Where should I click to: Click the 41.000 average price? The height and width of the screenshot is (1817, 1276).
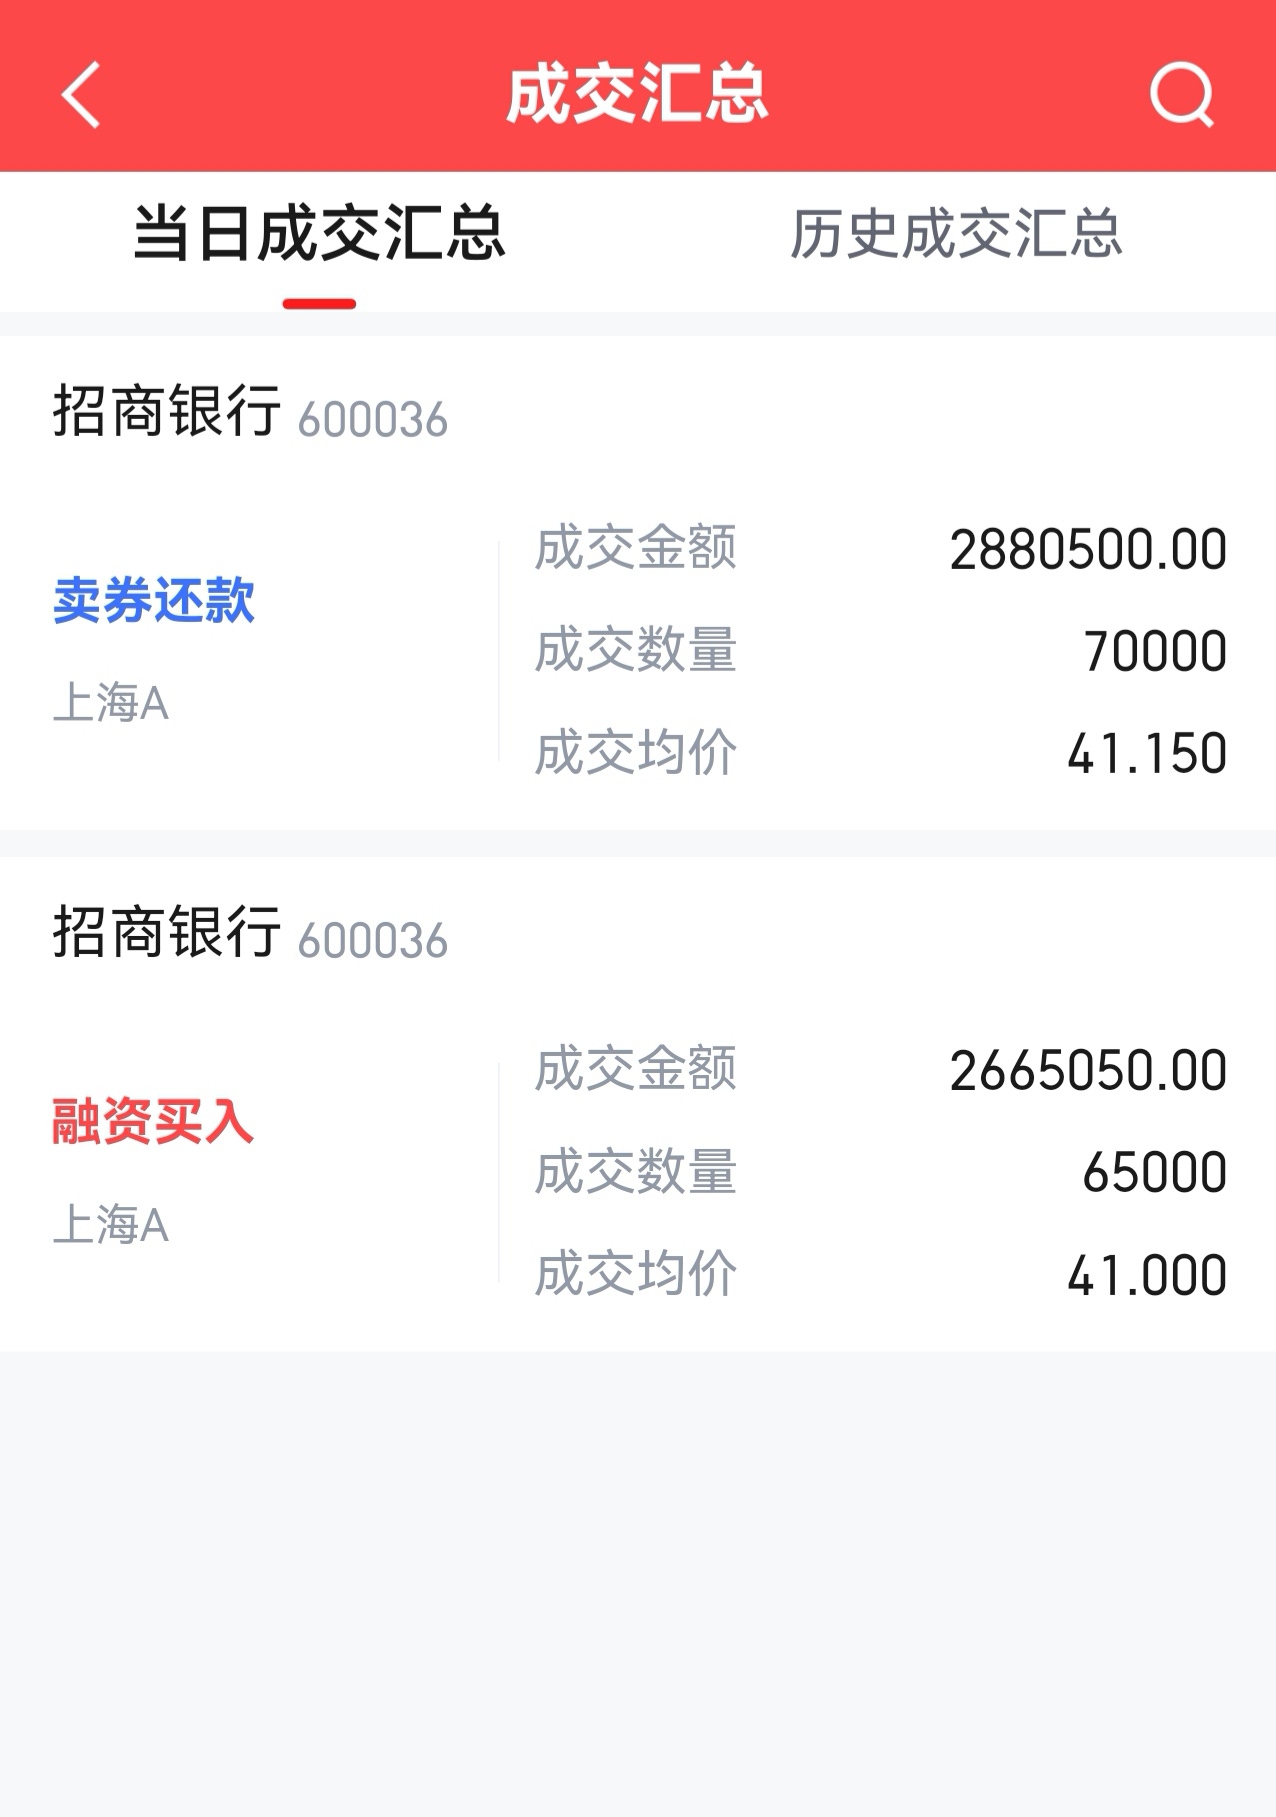(1147, 1275)
